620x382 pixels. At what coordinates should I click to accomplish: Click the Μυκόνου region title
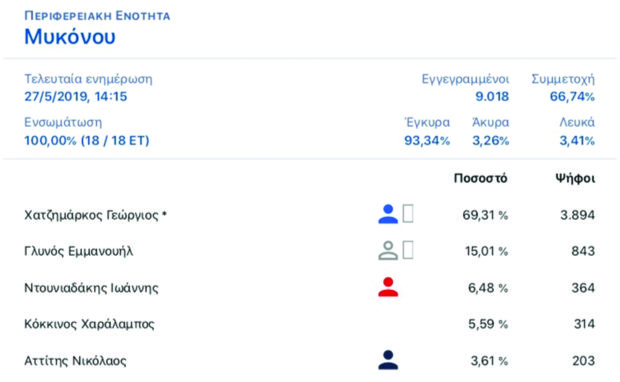[70, 37]
